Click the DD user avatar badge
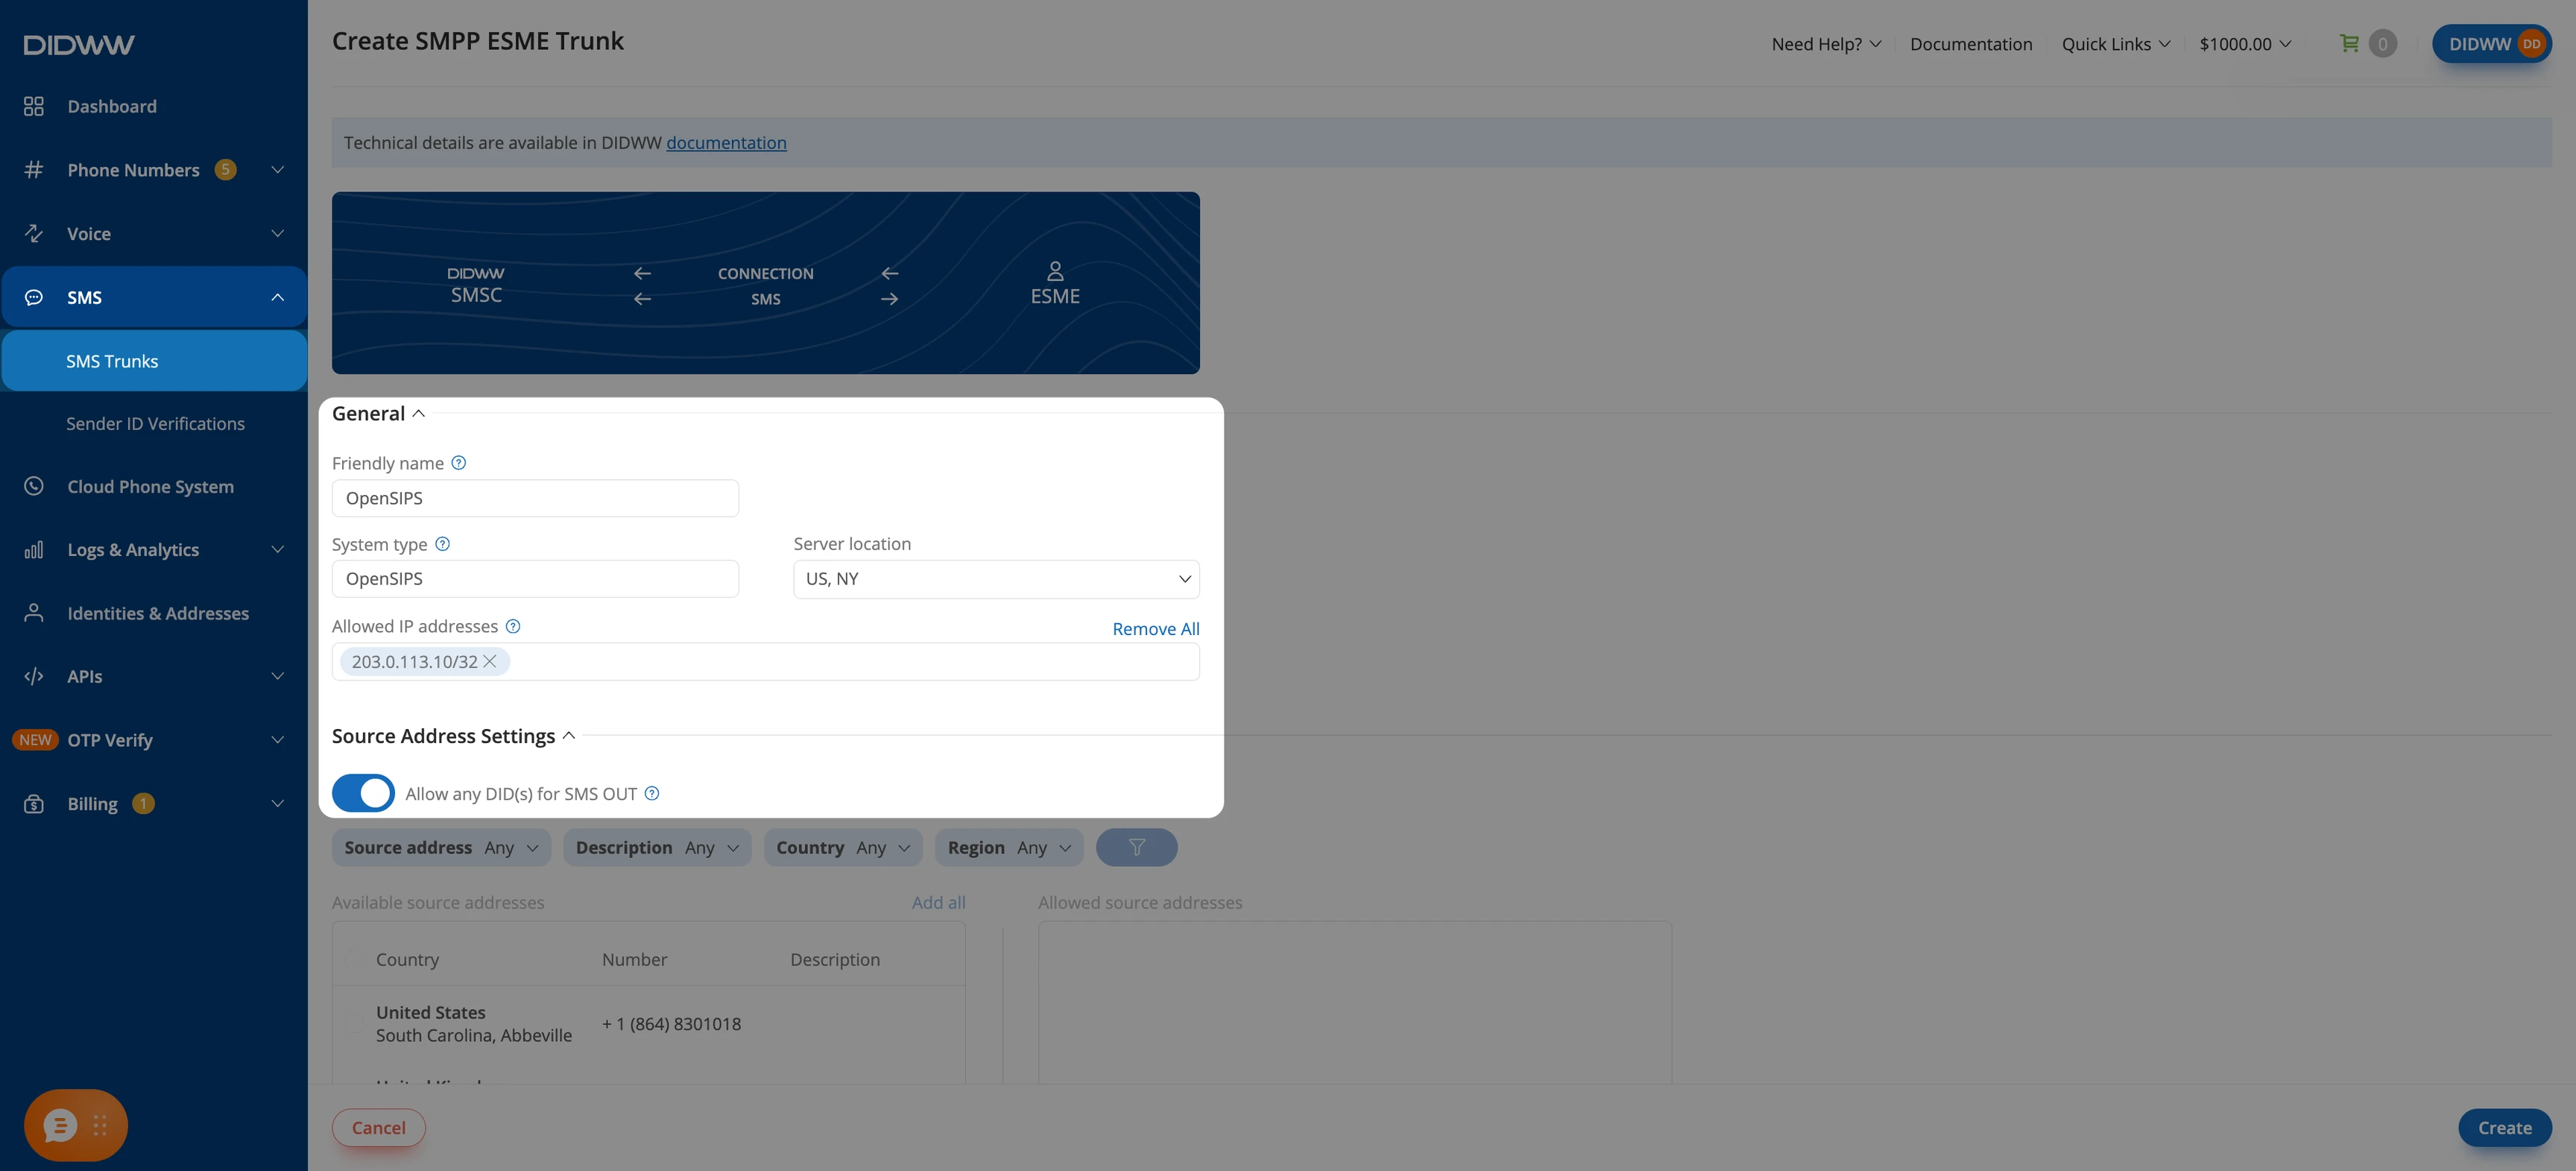This screenshot has height=1171, width=2576. 2532,44
